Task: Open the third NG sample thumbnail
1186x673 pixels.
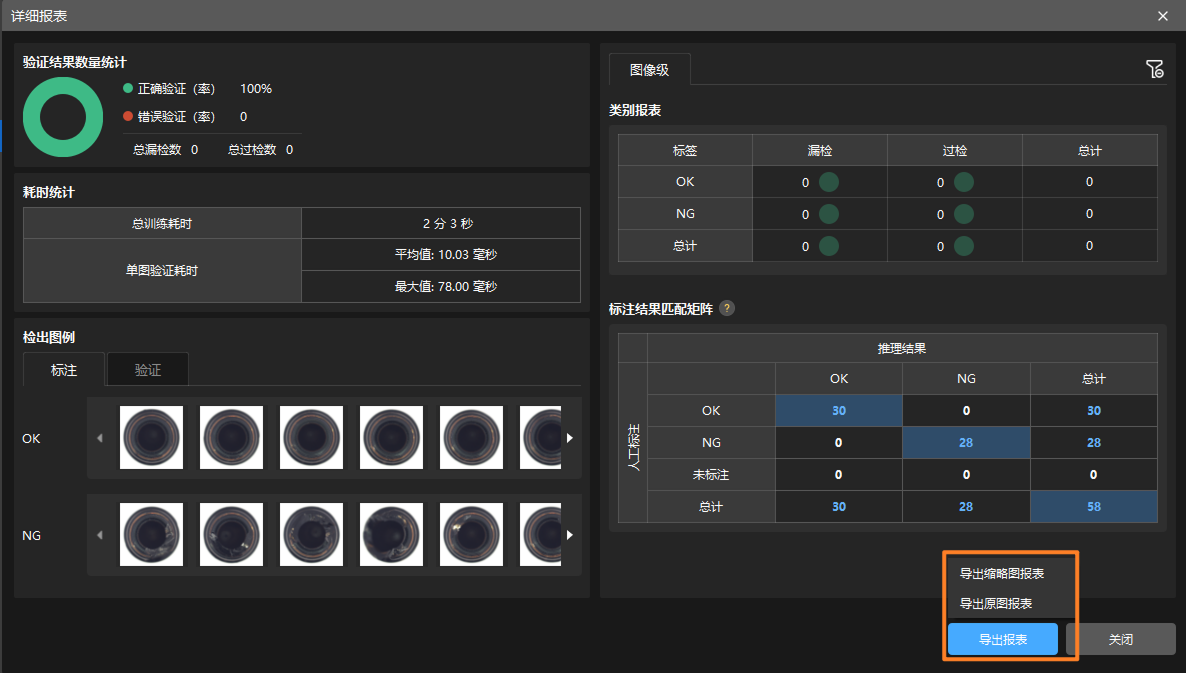Action: click(312, 535)
